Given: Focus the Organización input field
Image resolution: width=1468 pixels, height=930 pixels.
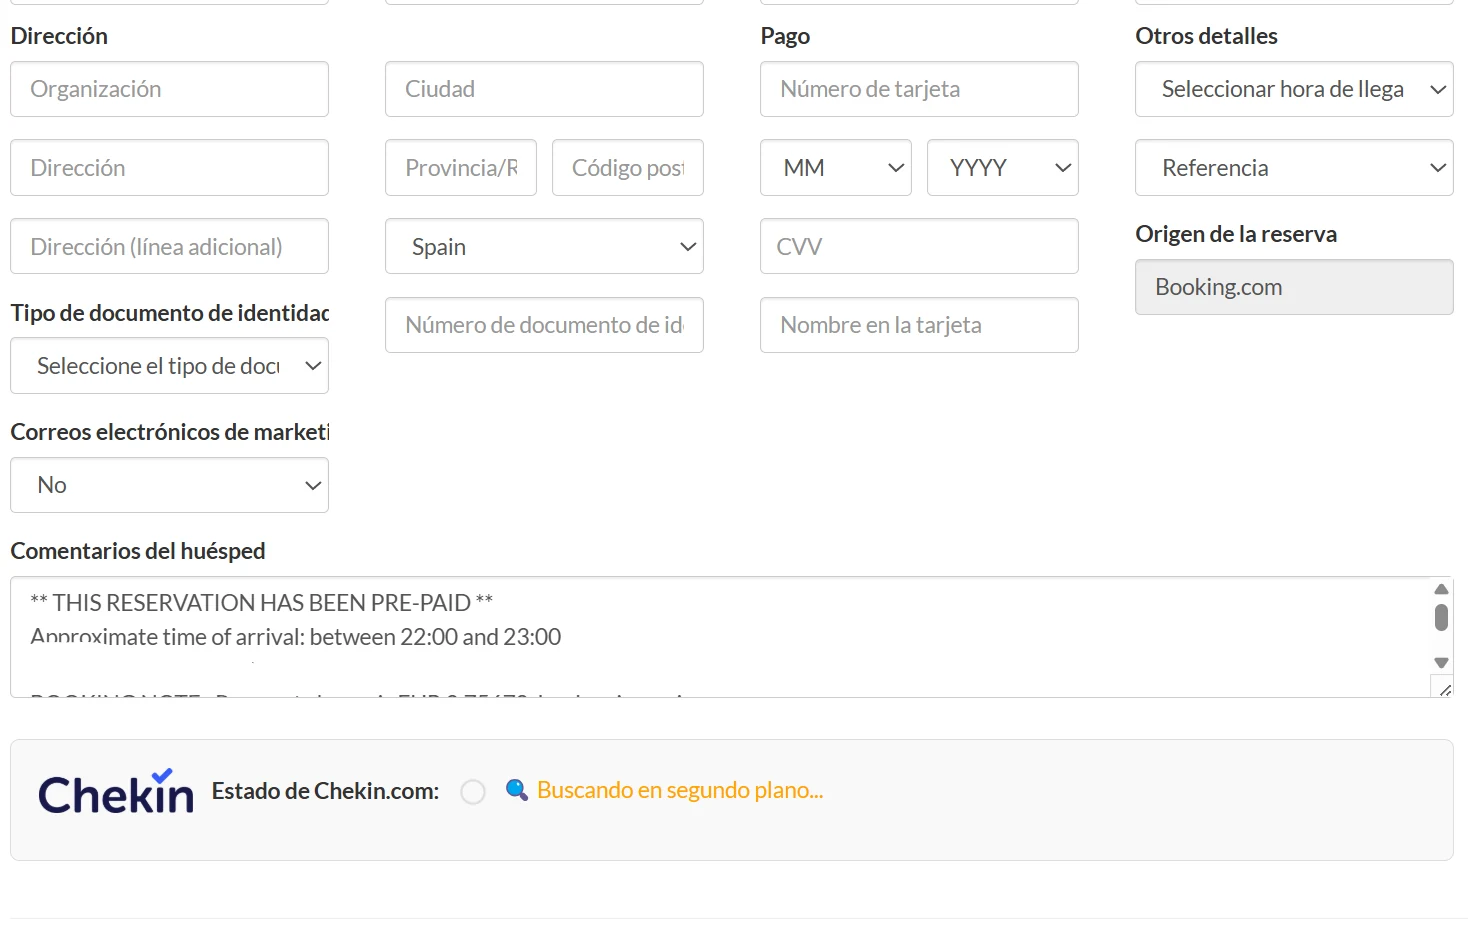Looking at the screenshot, I should pyautogui.click(x=169, y=89).
